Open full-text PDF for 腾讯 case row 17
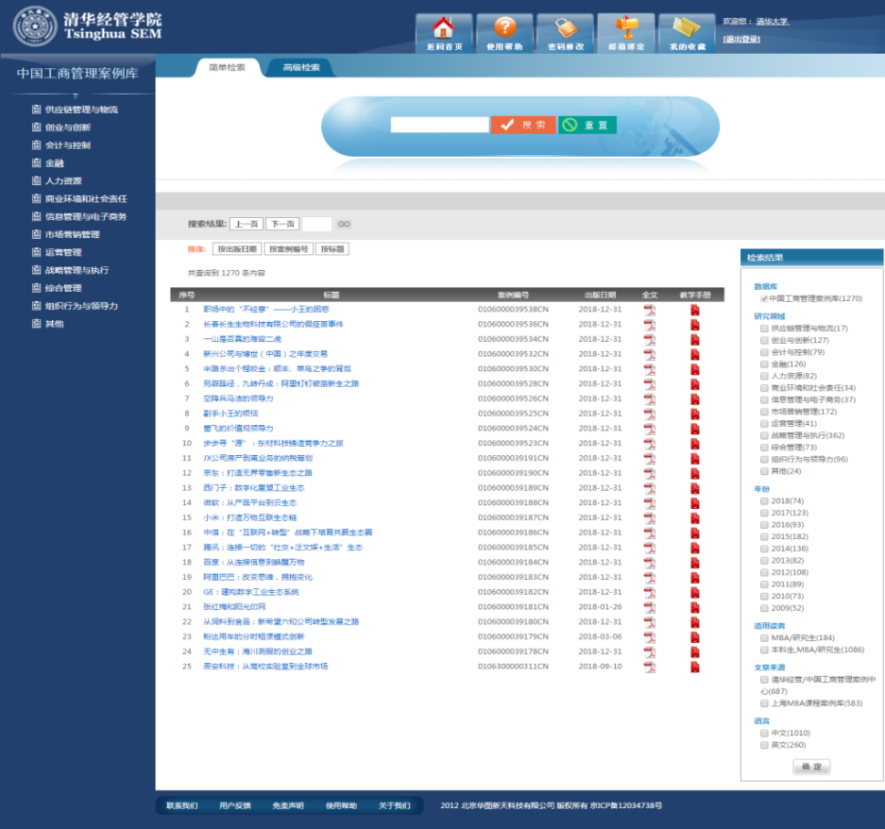Image resolution: width=885 pixels, height=829 pixels. 650,547
